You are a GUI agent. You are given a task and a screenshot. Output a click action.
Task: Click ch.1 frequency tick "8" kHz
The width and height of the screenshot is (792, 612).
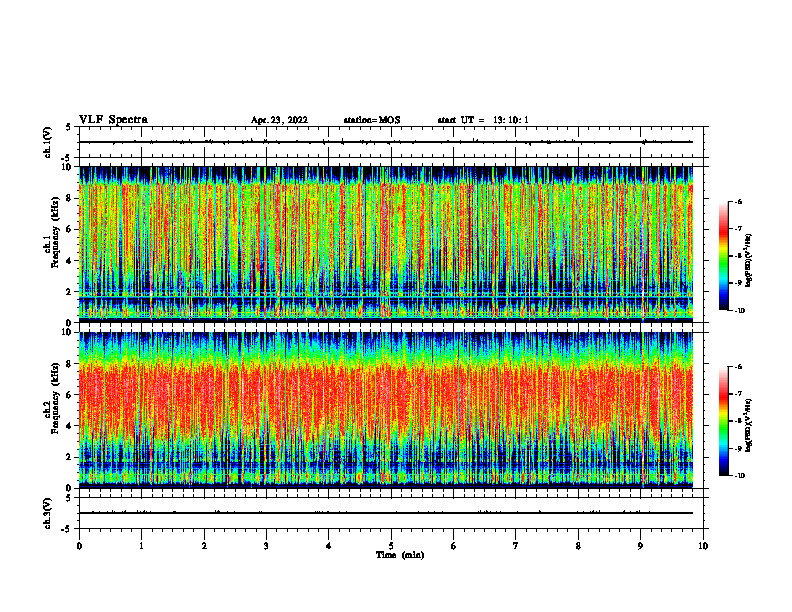(x=71, y=198)
